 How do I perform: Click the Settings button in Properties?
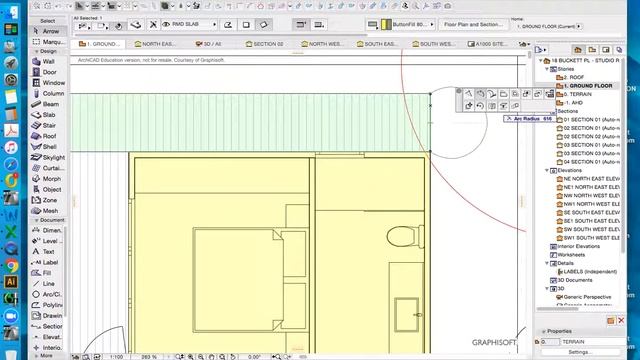point(579,352)
